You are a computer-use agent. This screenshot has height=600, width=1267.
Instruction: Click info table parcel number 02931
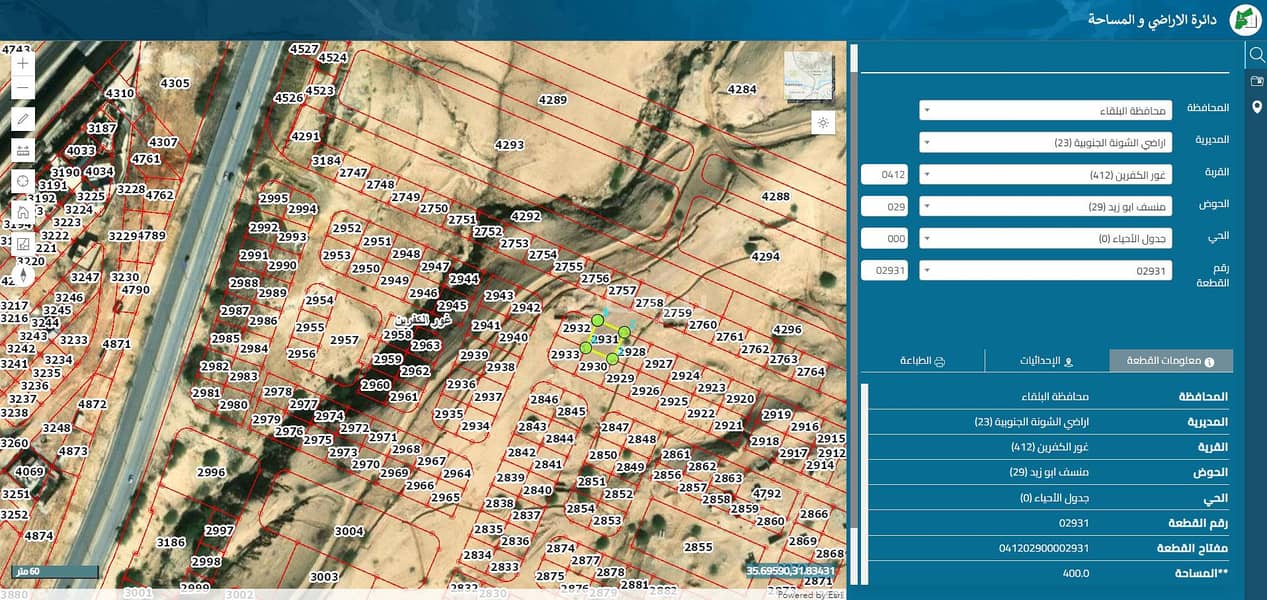click(1074, 523)
